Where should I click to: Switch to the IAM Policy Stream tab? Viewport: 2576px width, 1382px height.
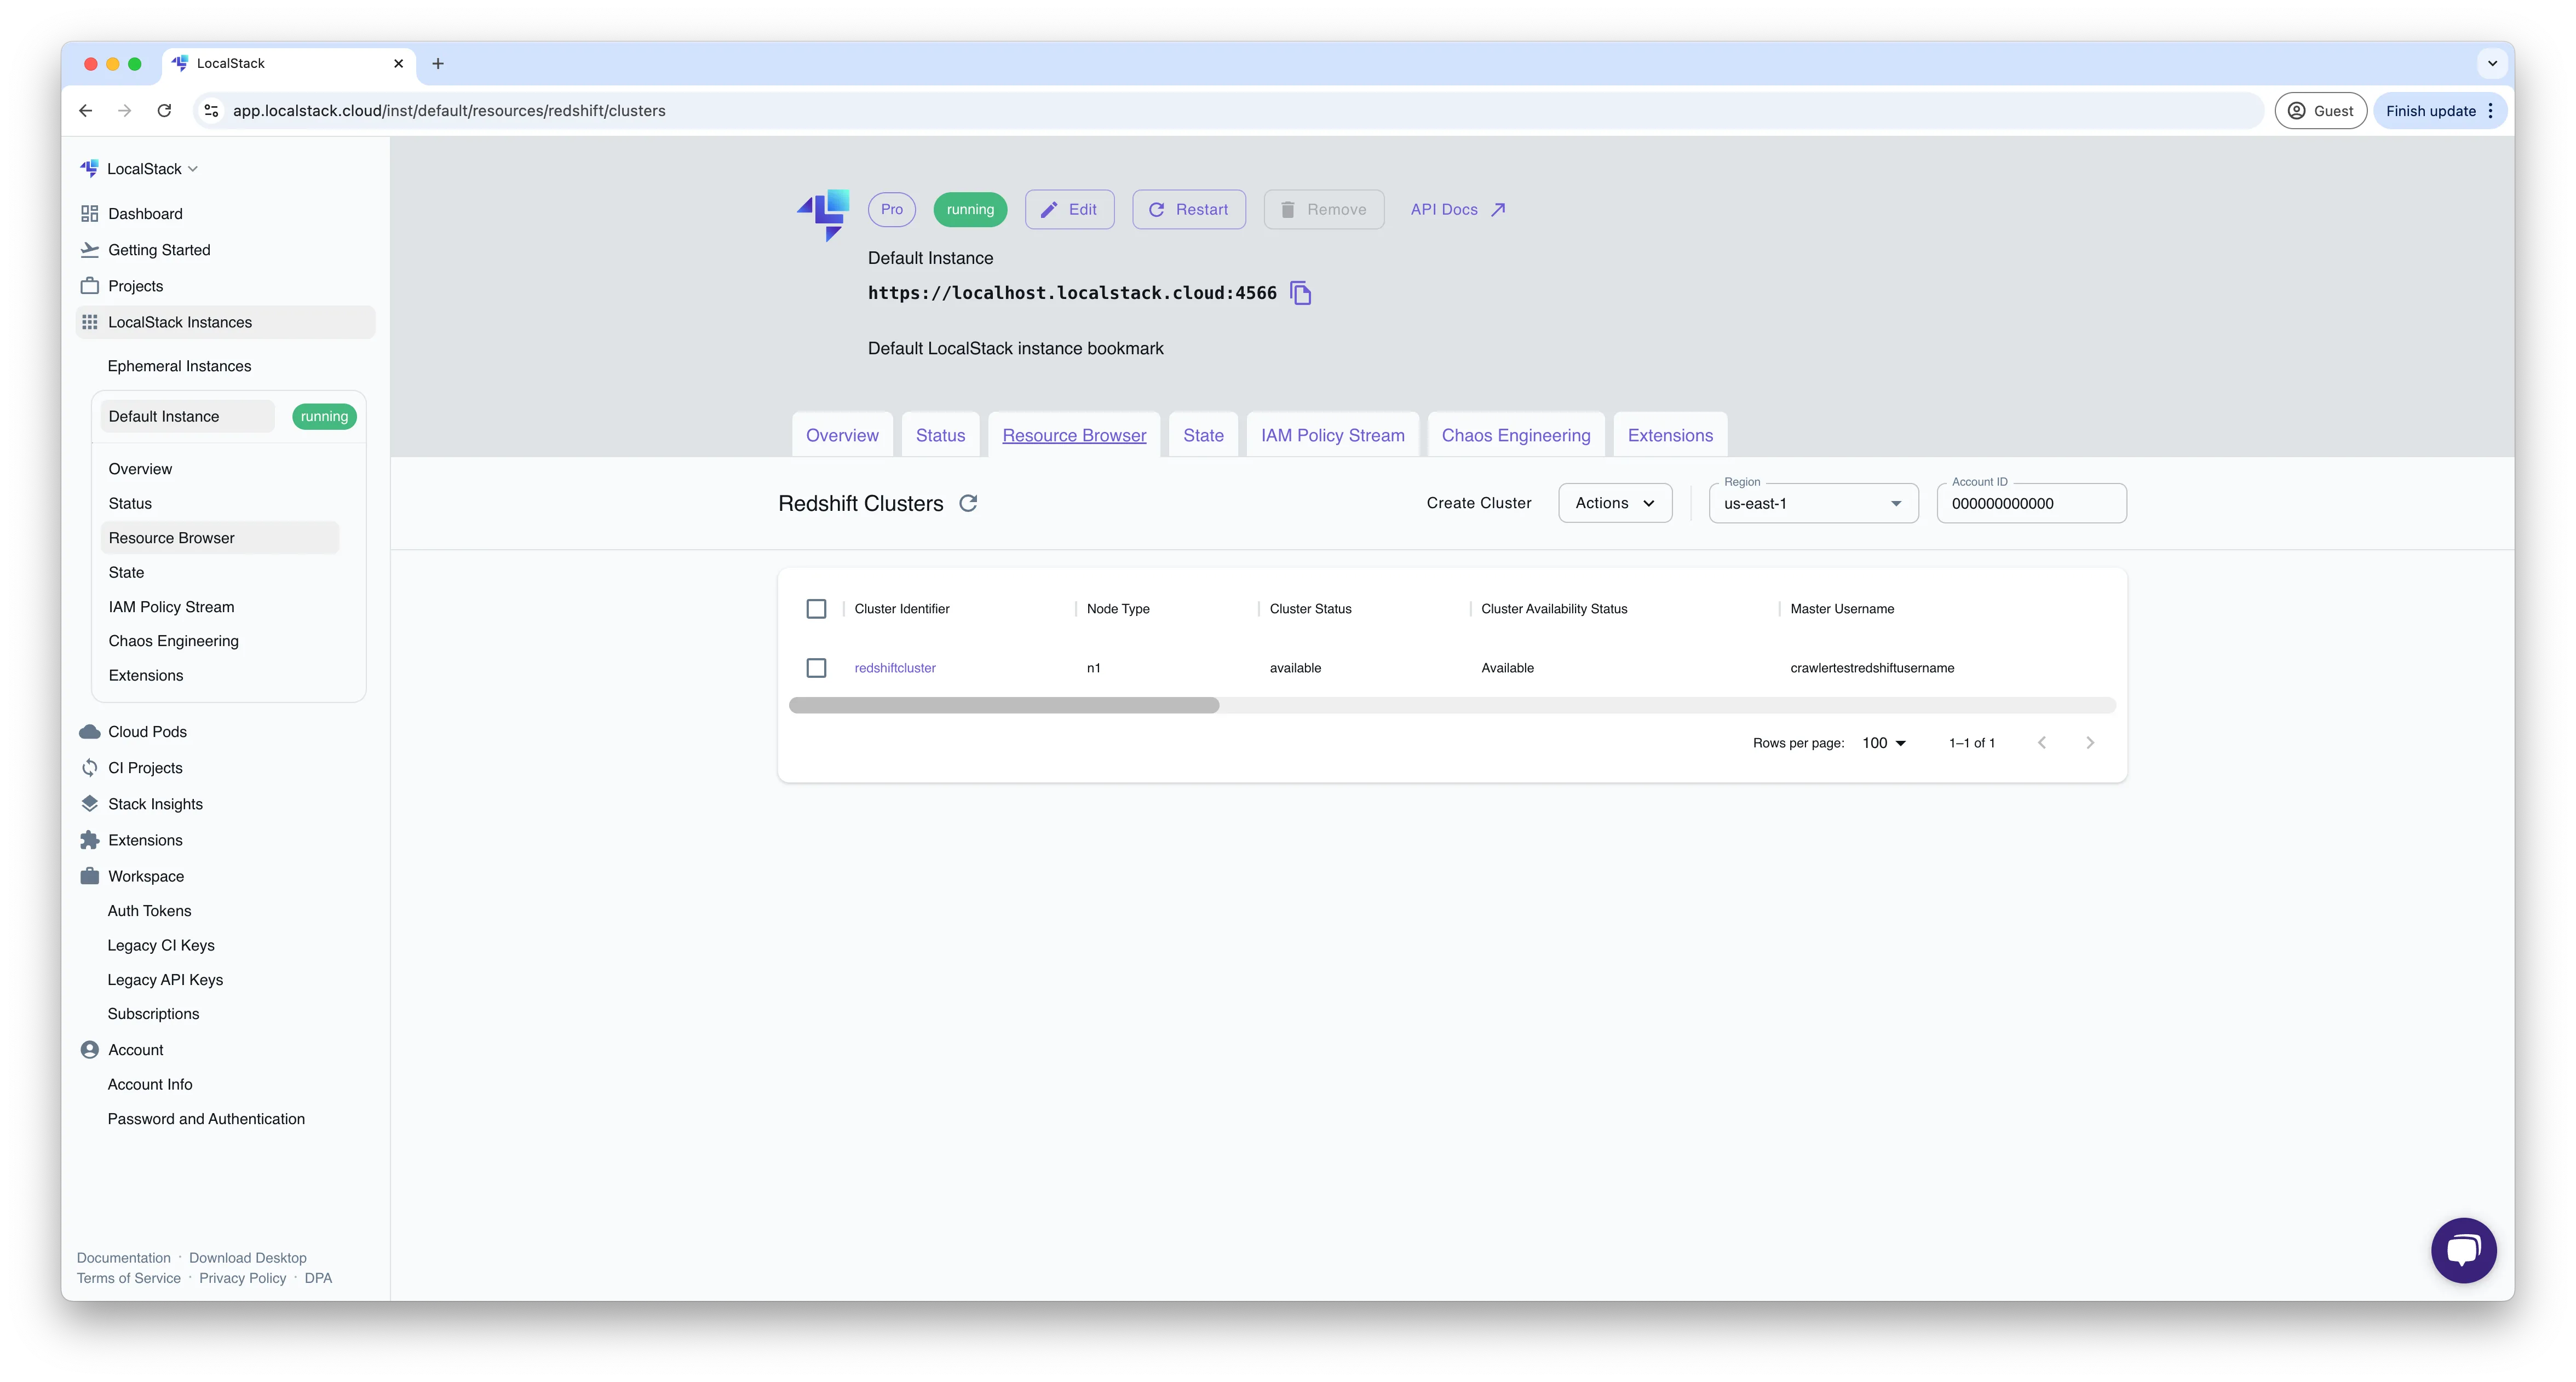1332,435
